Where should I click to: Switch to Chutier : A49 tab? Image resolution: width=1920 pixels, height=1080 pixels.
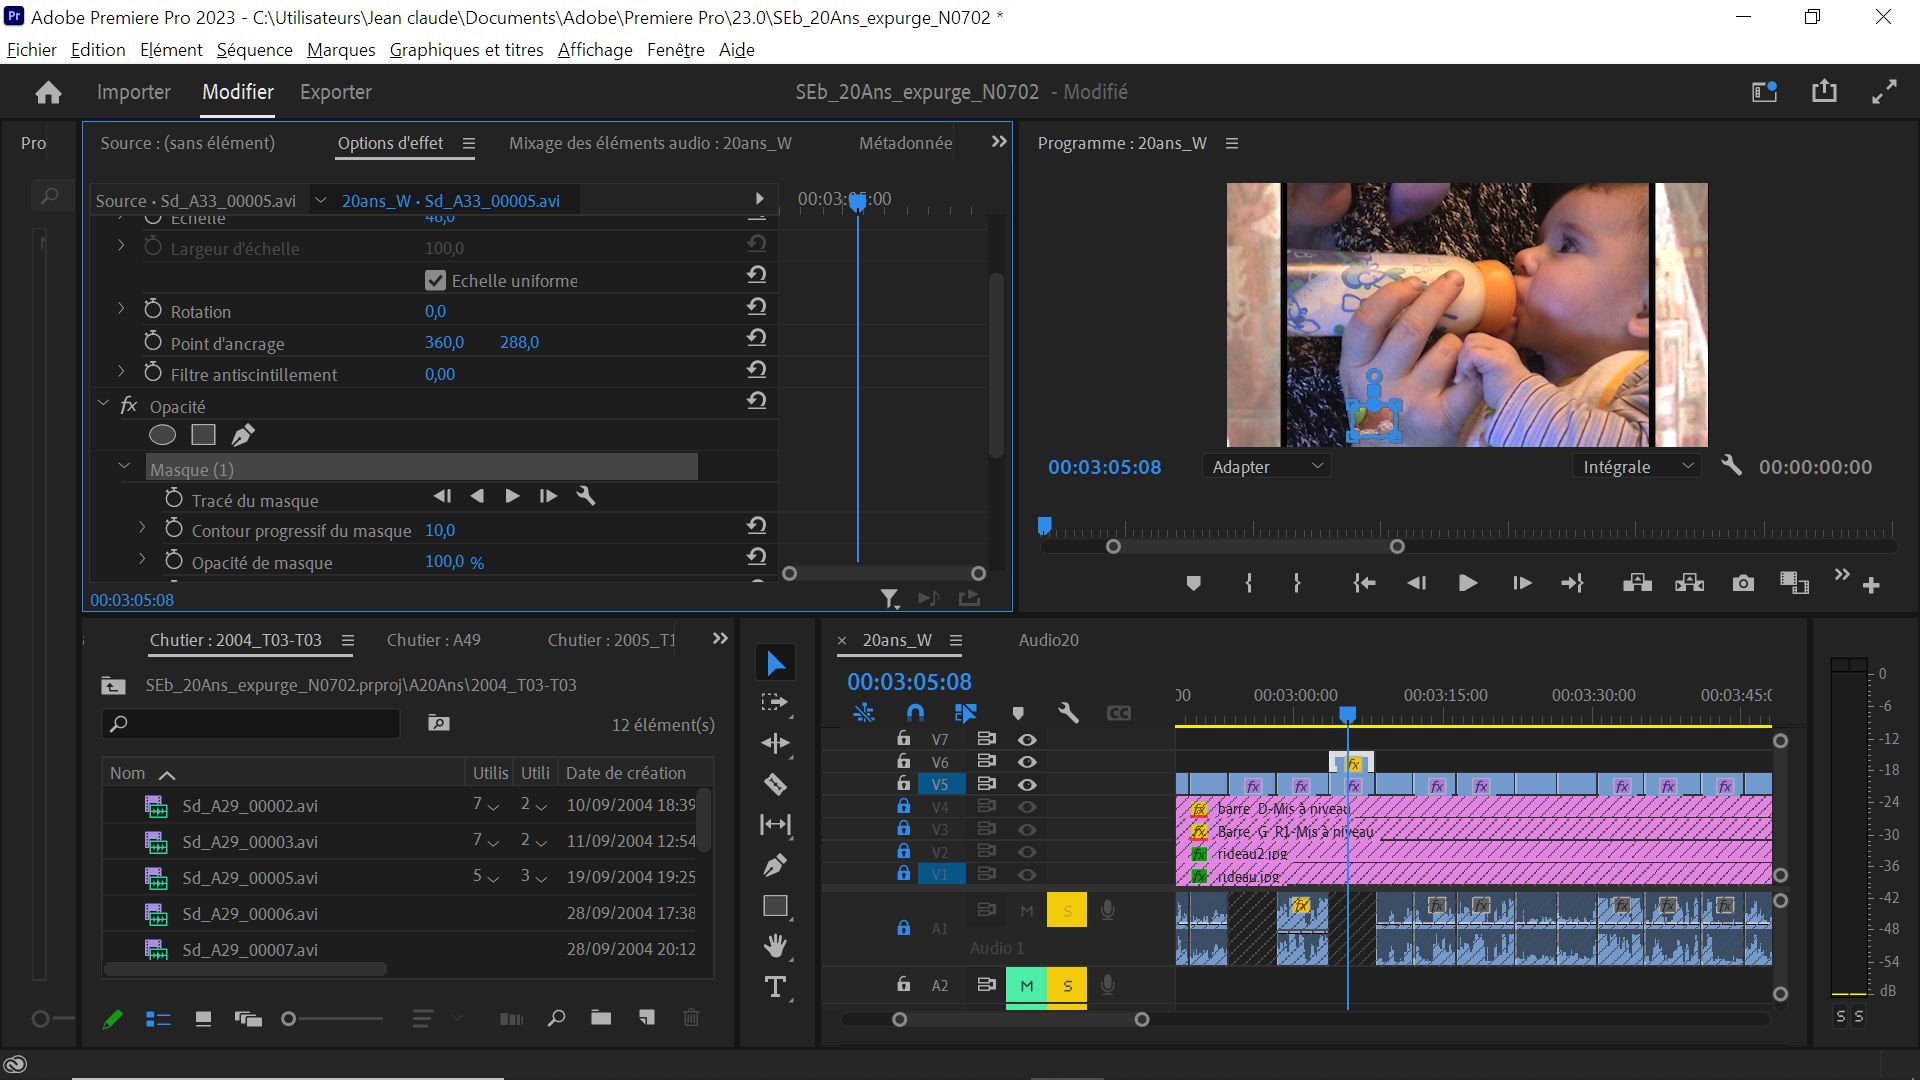(433, 640)
